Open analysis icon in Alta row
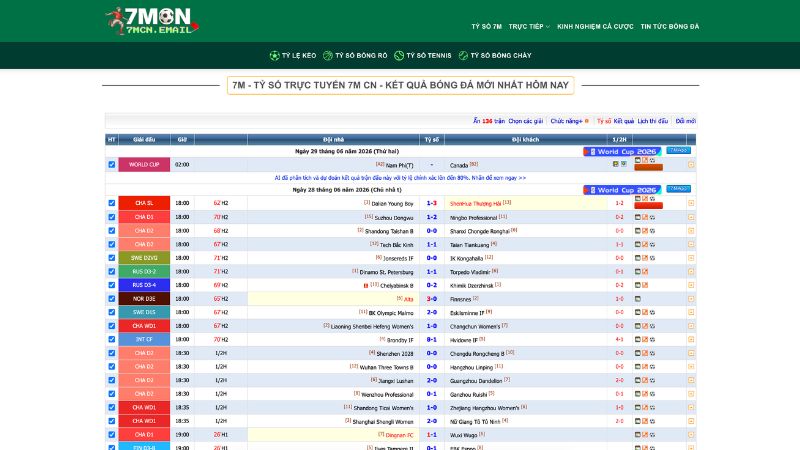800x450 pixels. pyautogui.click(x=638, y=299)
